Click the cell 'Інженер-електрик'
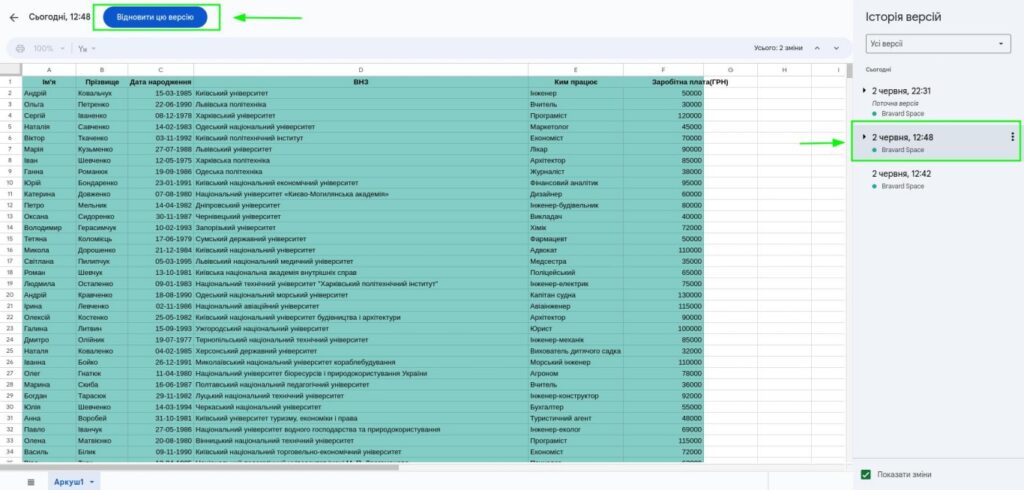This screenshot has width=1024, height=490. pos(575,284)
